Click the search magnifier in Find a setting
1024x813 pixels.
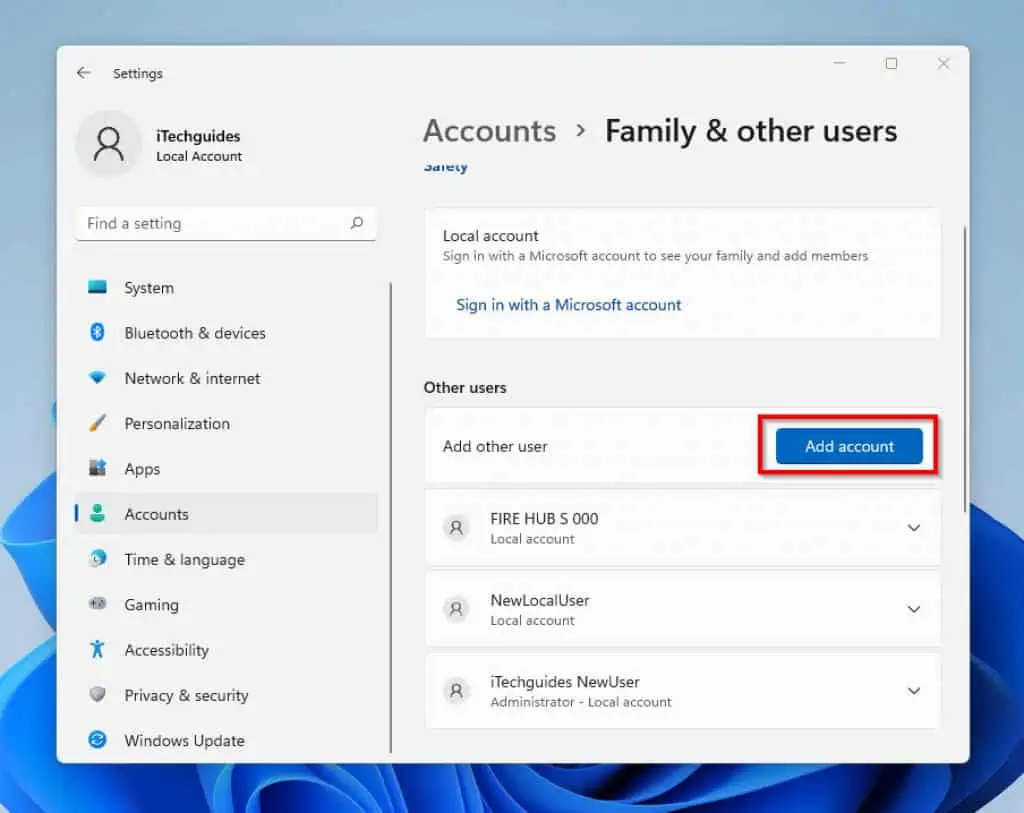click(357, 223)
